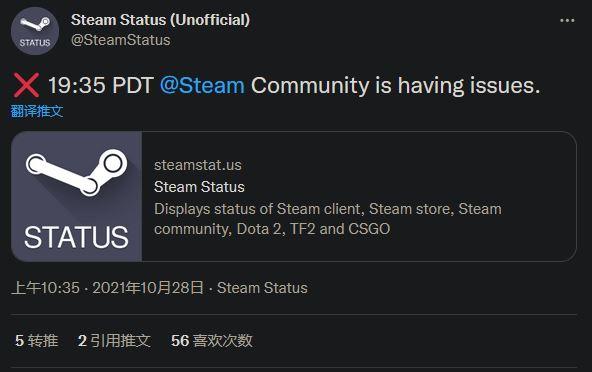Open the Steam Status (Unofficial) display name
The image size is (592, 372).
tap(160, 20)
